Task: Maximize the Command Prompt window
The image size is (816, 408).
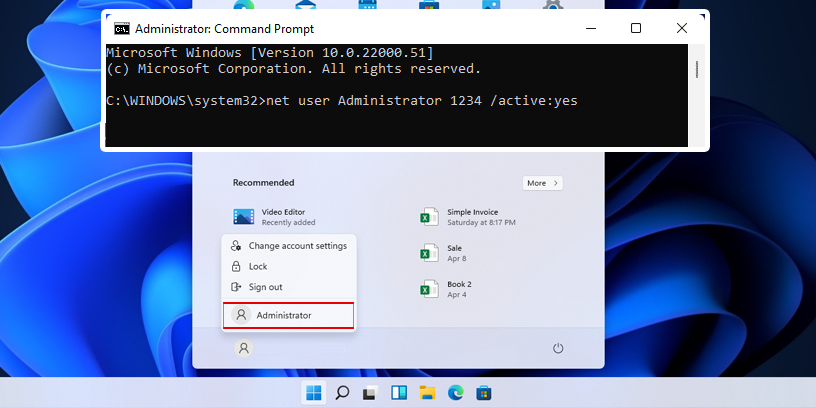Action: point(636,28)
